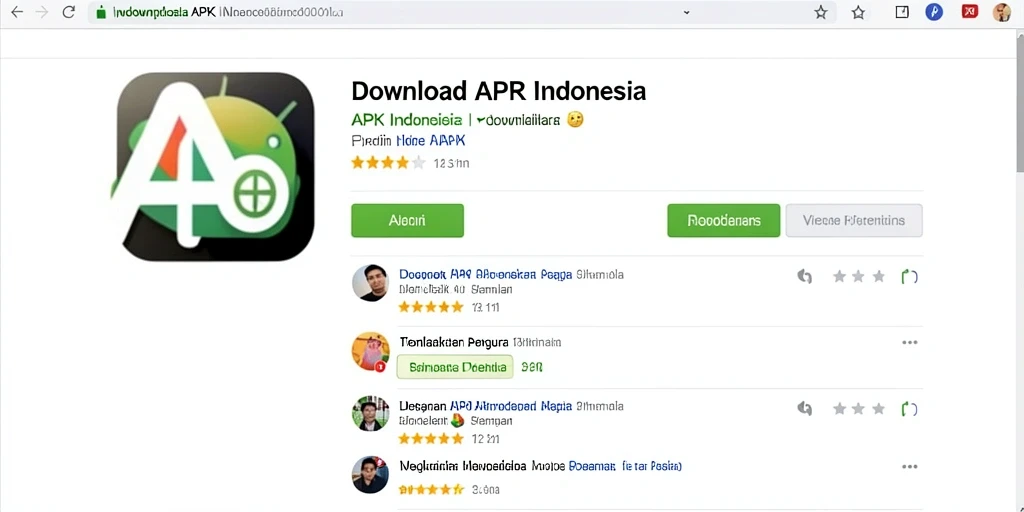
Task: Click the green Rooodenars button
Action: [x=724, y=221]
